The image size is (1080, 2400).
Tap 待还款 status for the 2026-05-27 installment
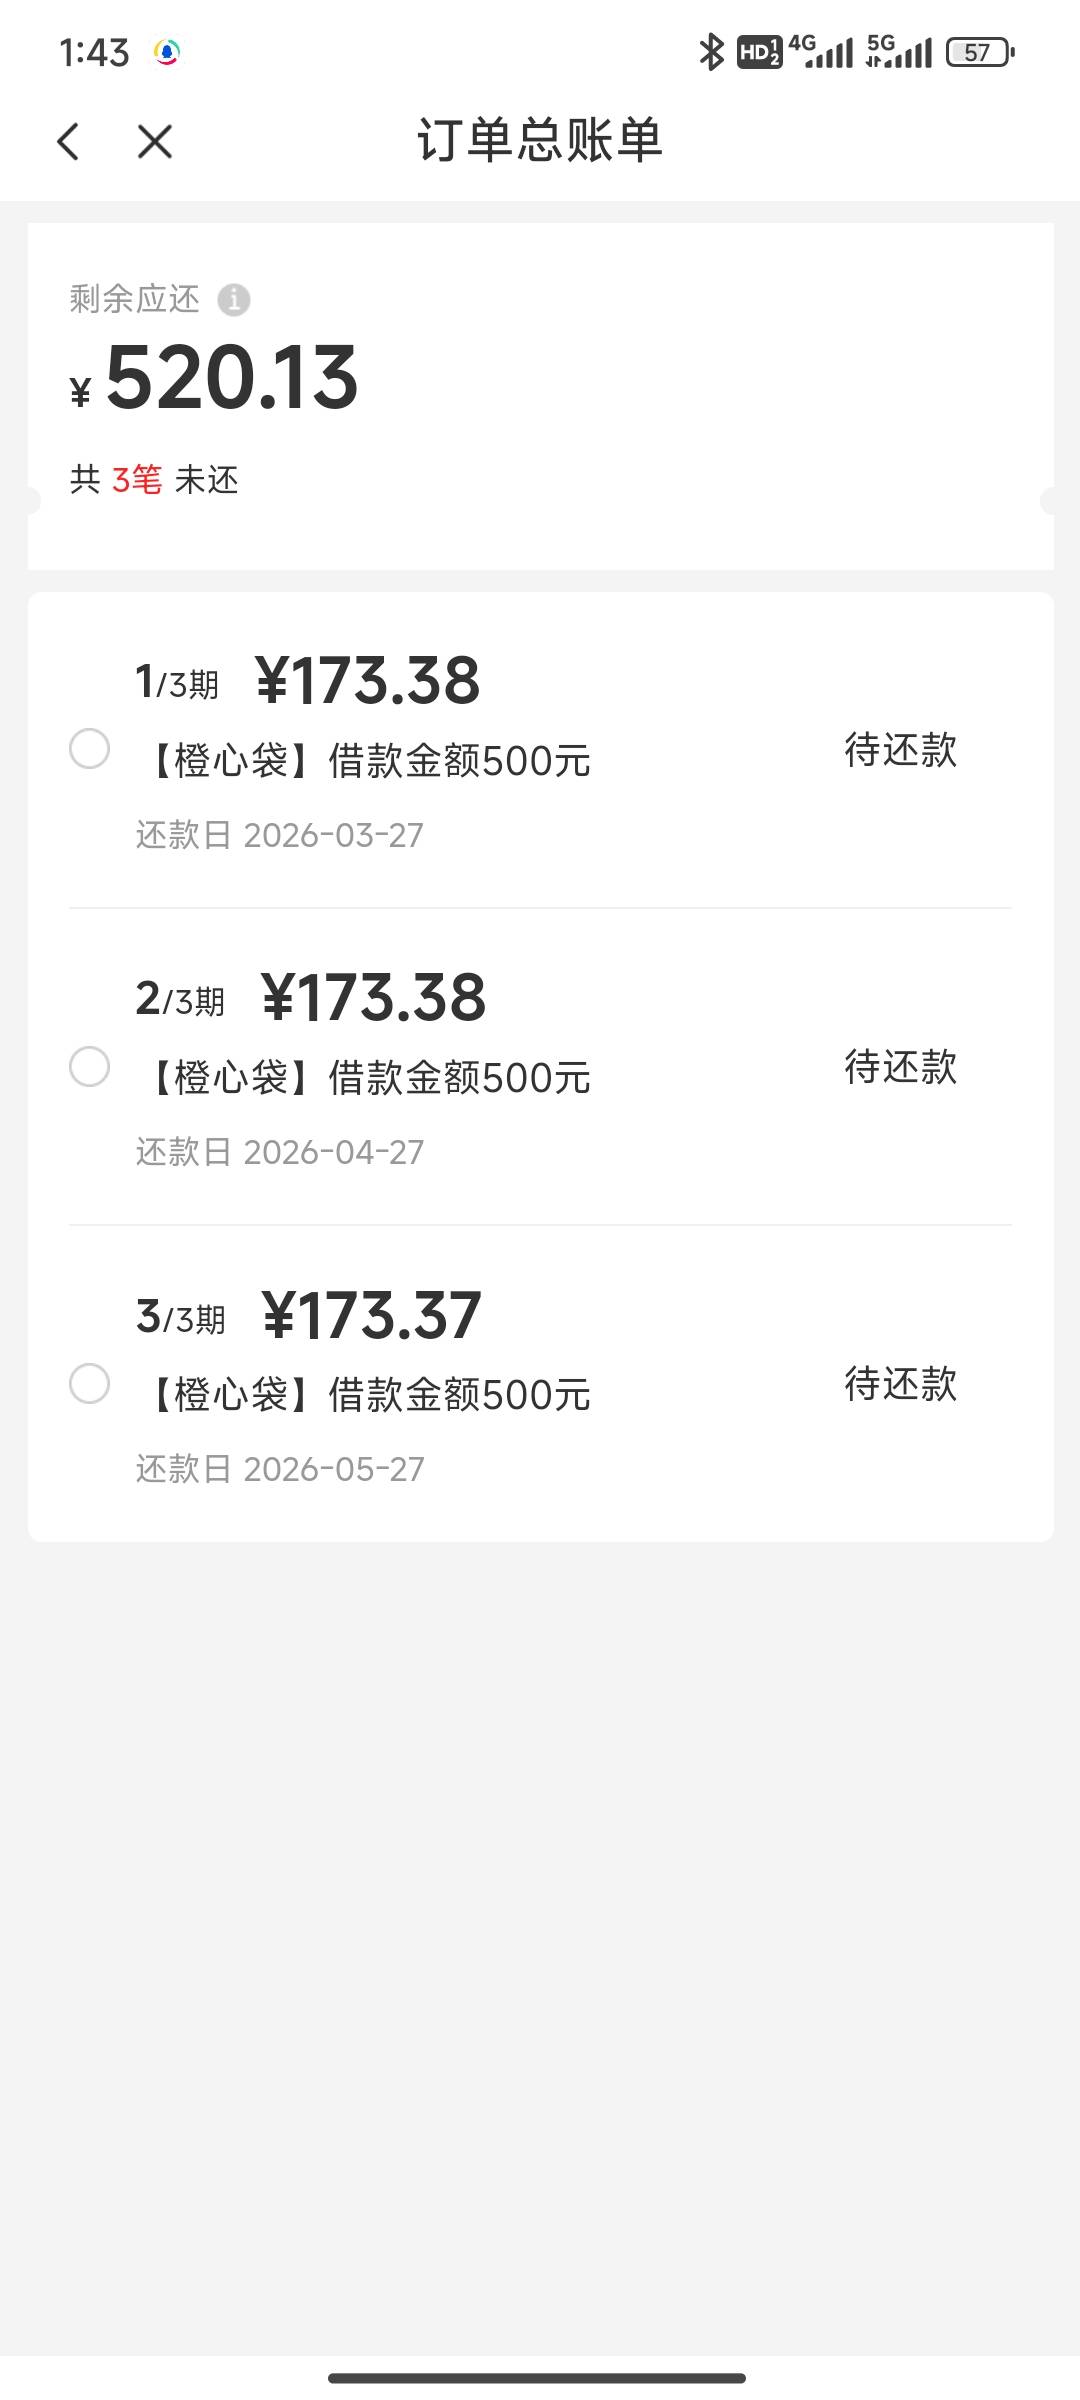[x=900, y=1384]
